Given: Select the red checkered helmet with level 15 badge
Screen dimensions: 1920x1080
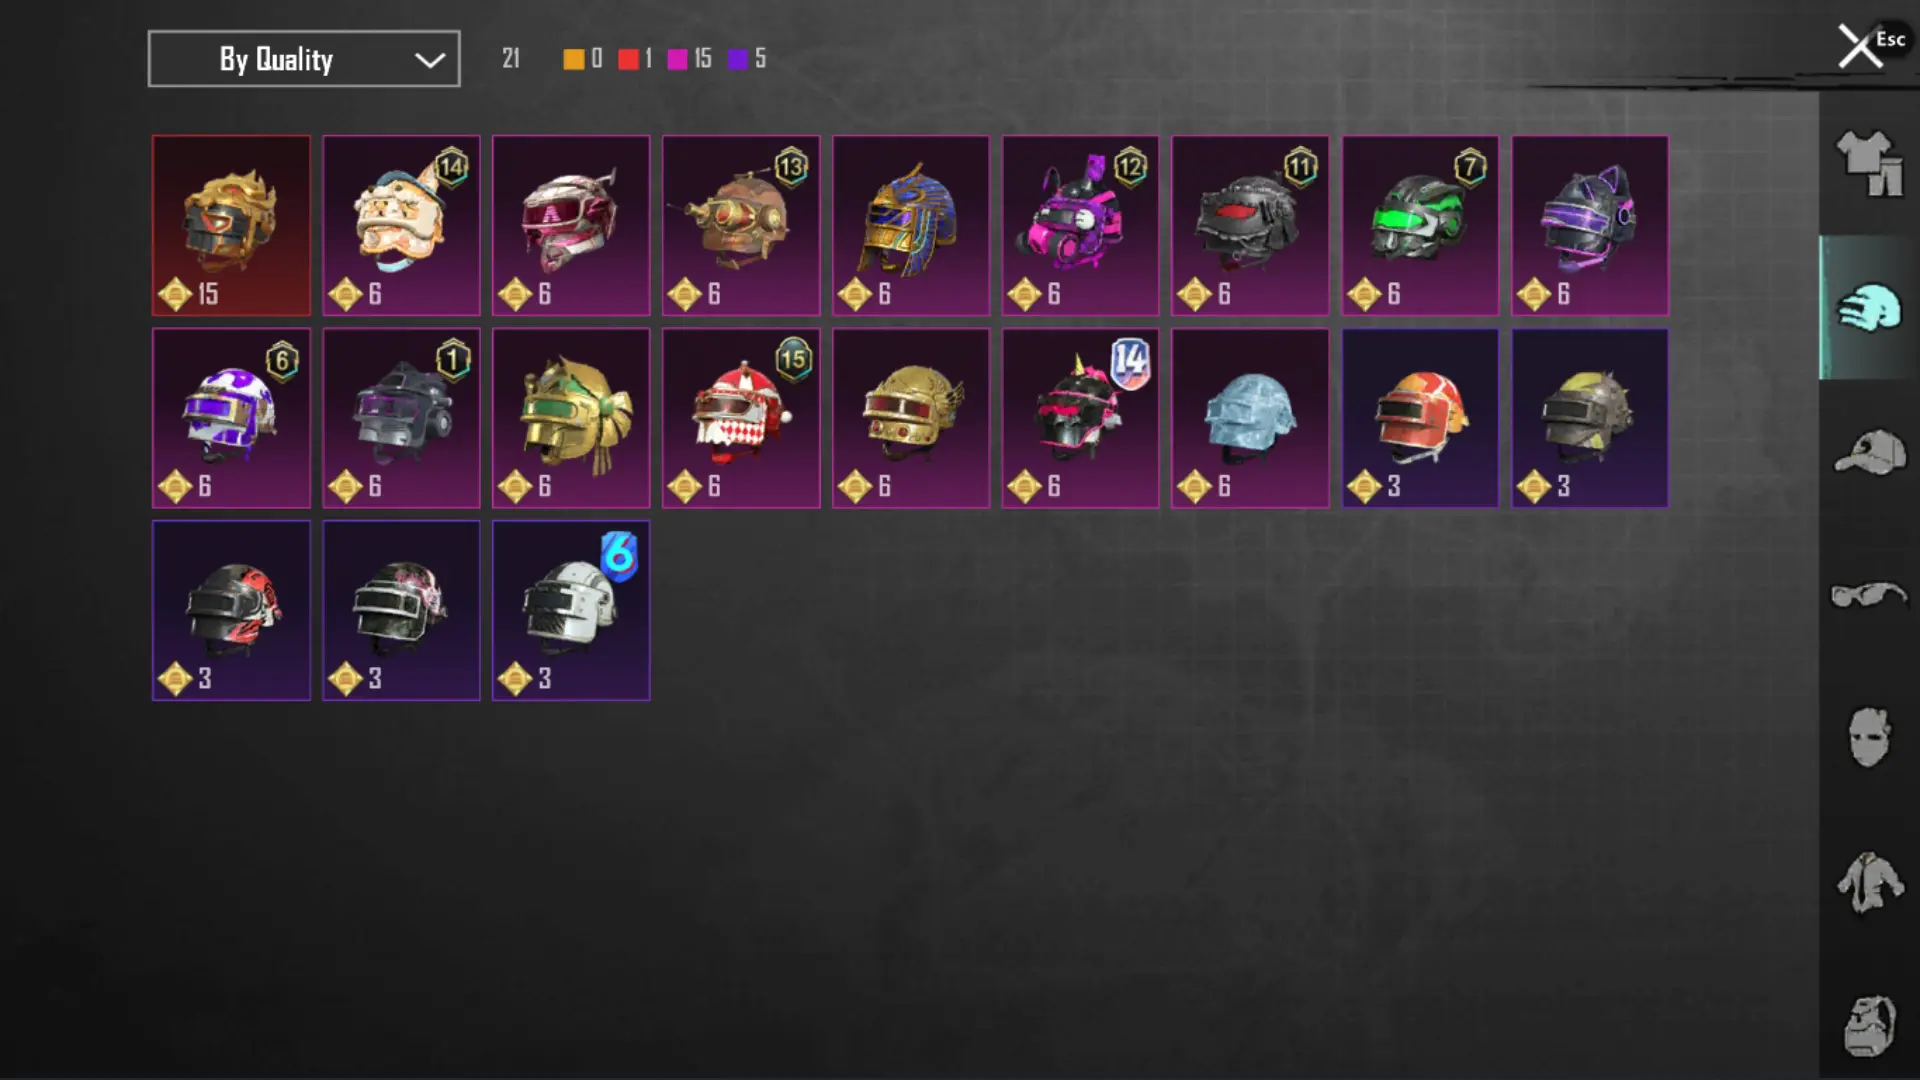Looking at the screenshot, I should (x=741, y=418).
